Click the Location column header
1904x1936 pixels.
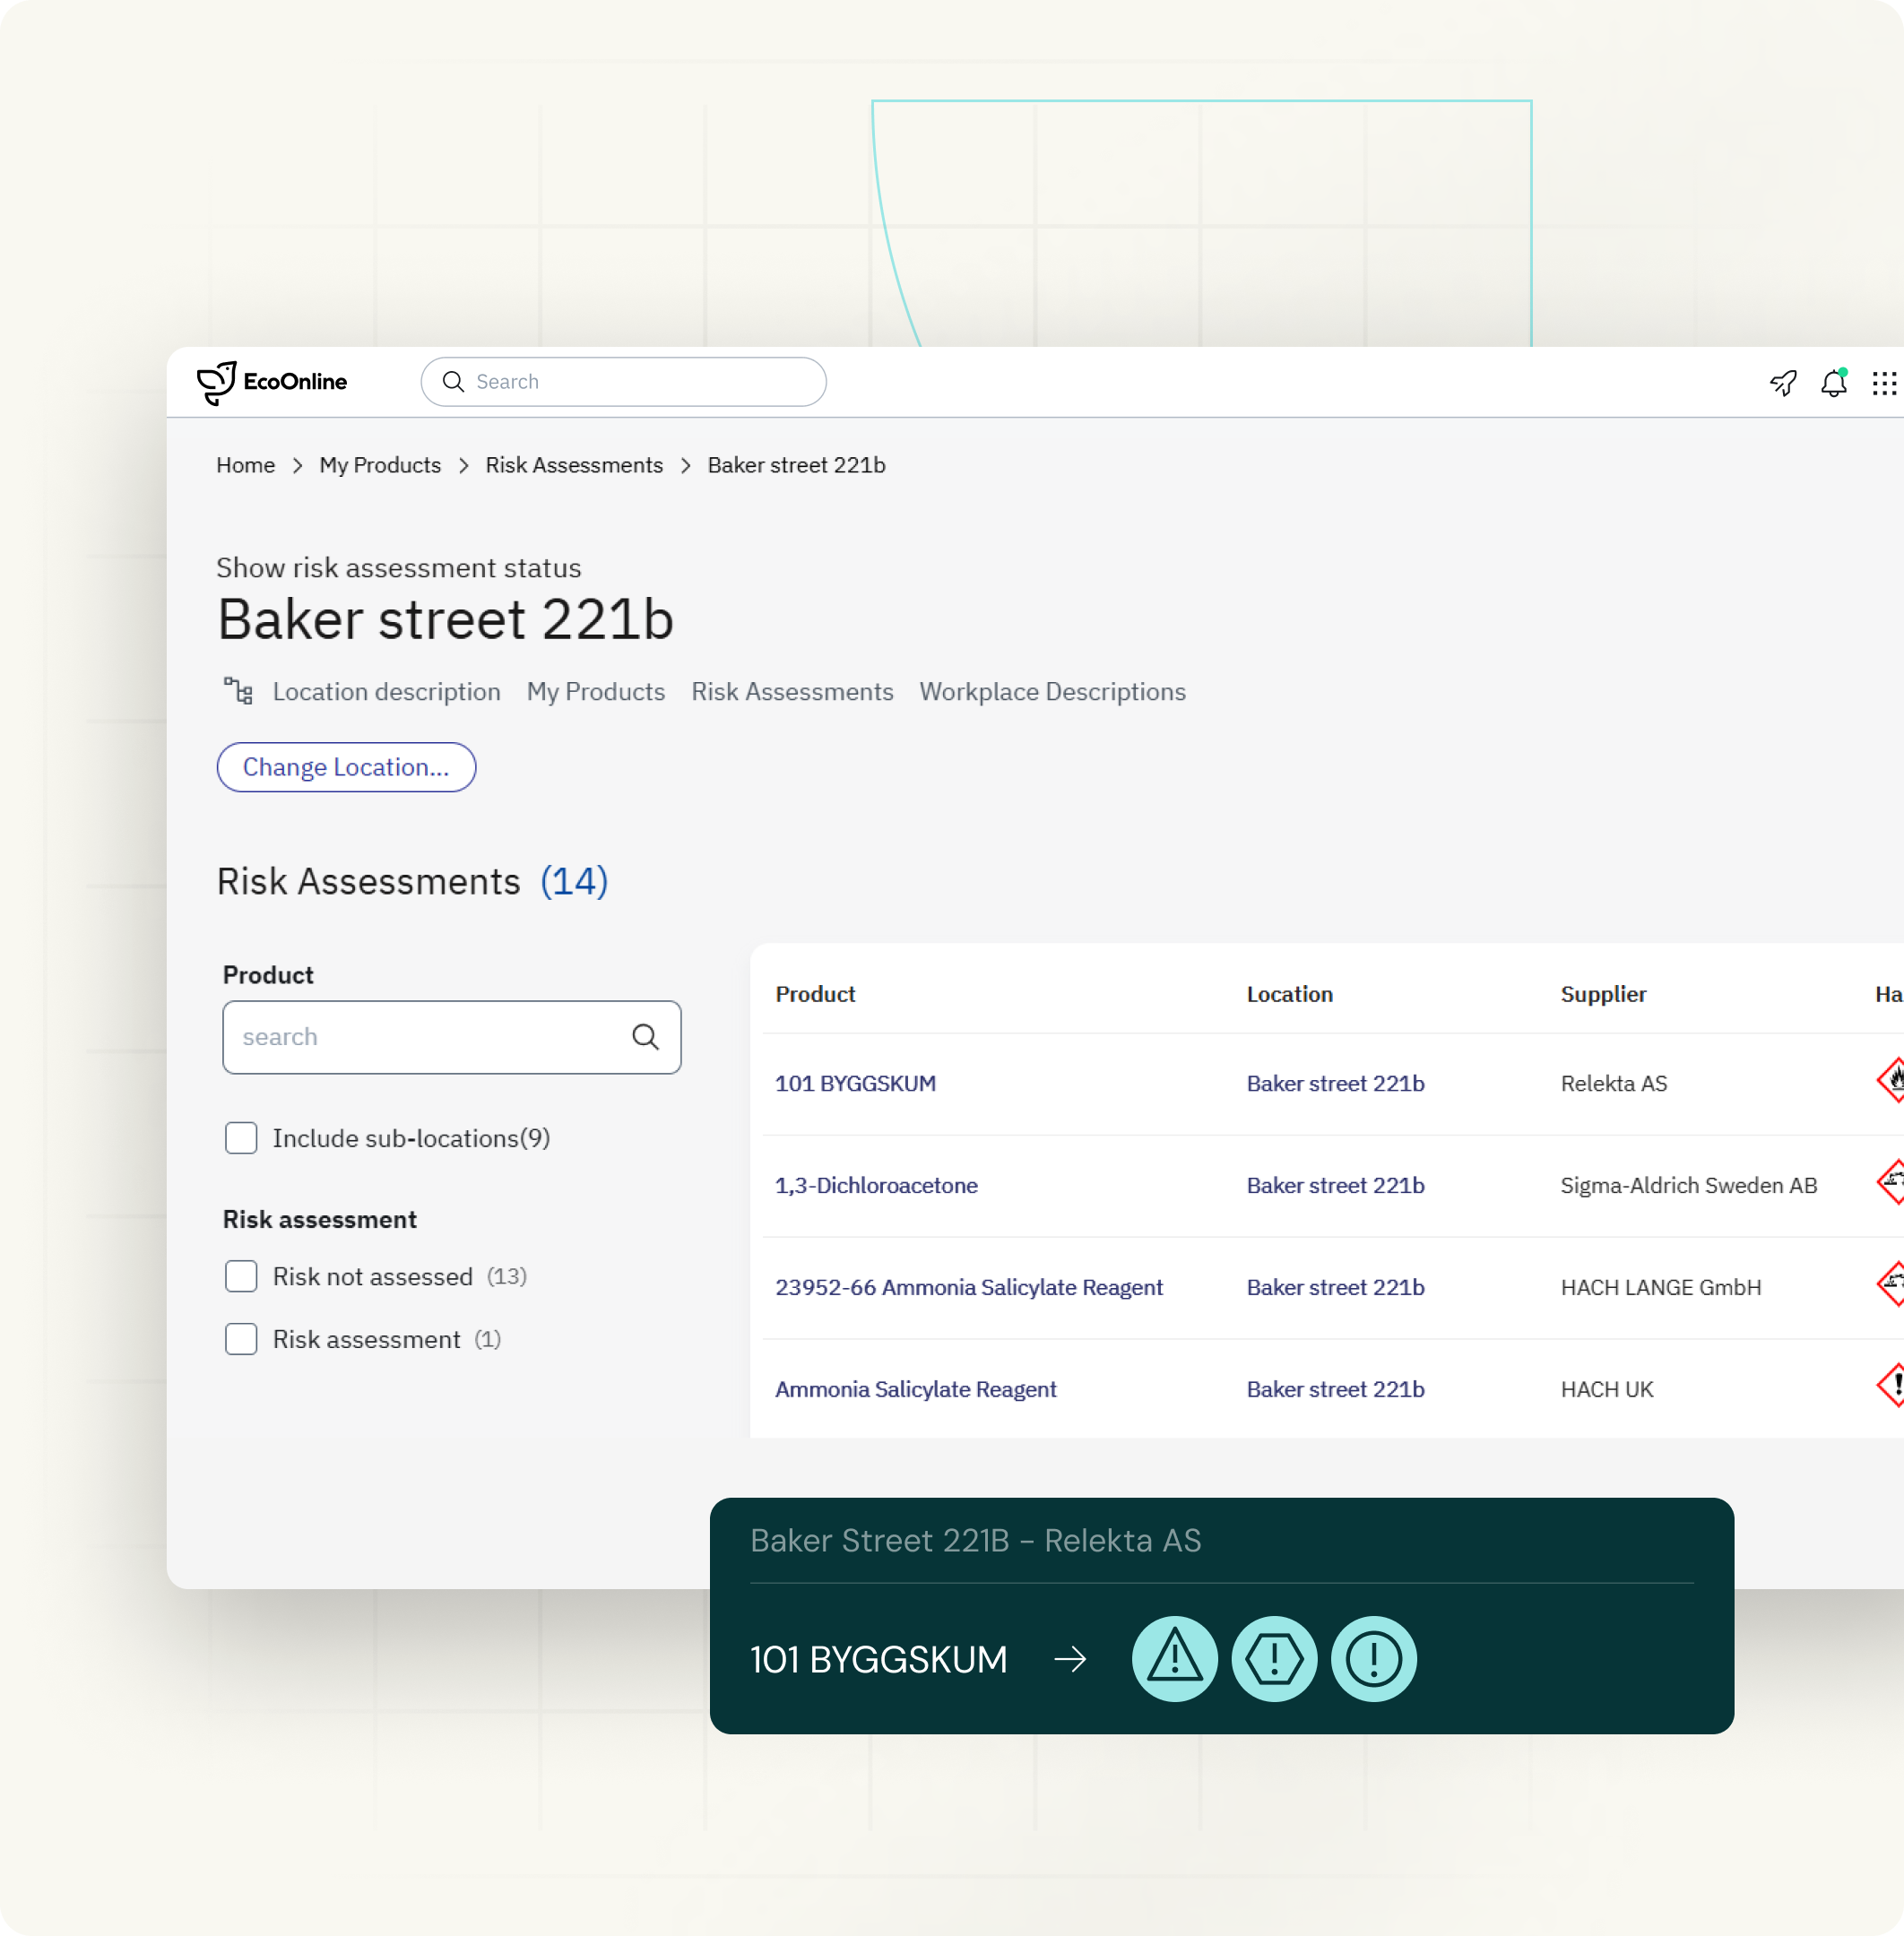1289,994
